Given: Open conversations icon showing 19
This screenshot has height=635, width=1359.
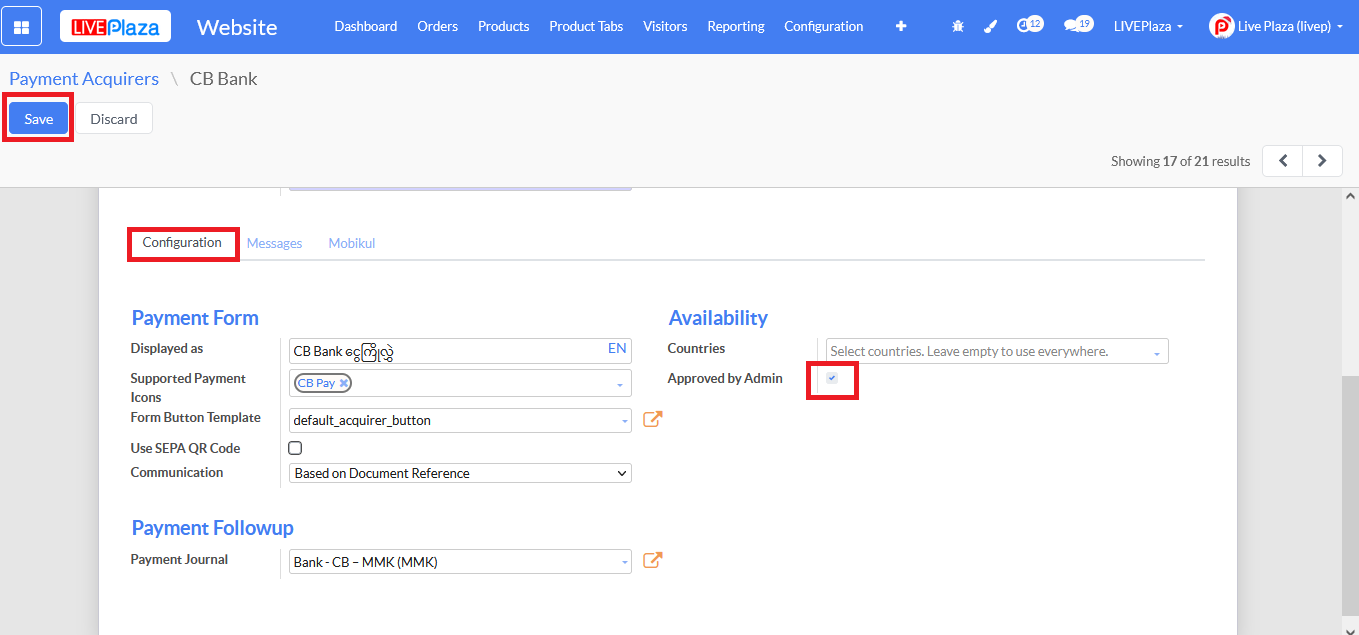Looking at the screenshot, I should [1078, 25].
